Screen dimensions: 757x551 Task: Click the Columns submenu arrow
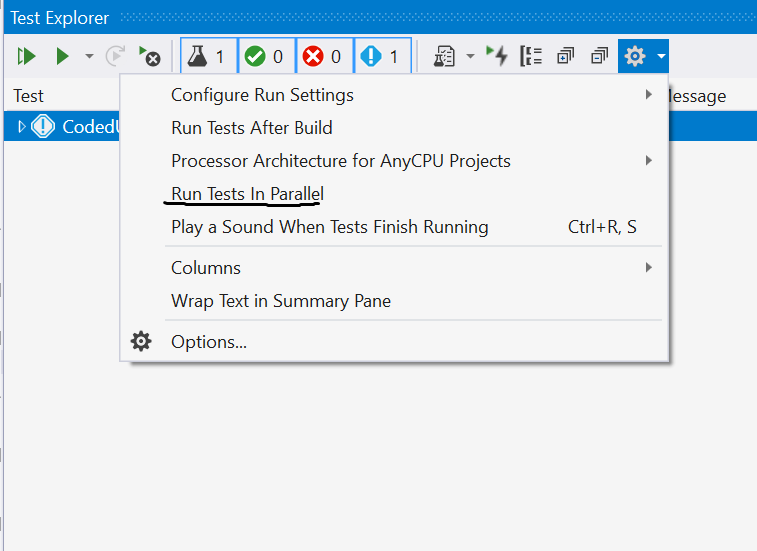(649, 268)
